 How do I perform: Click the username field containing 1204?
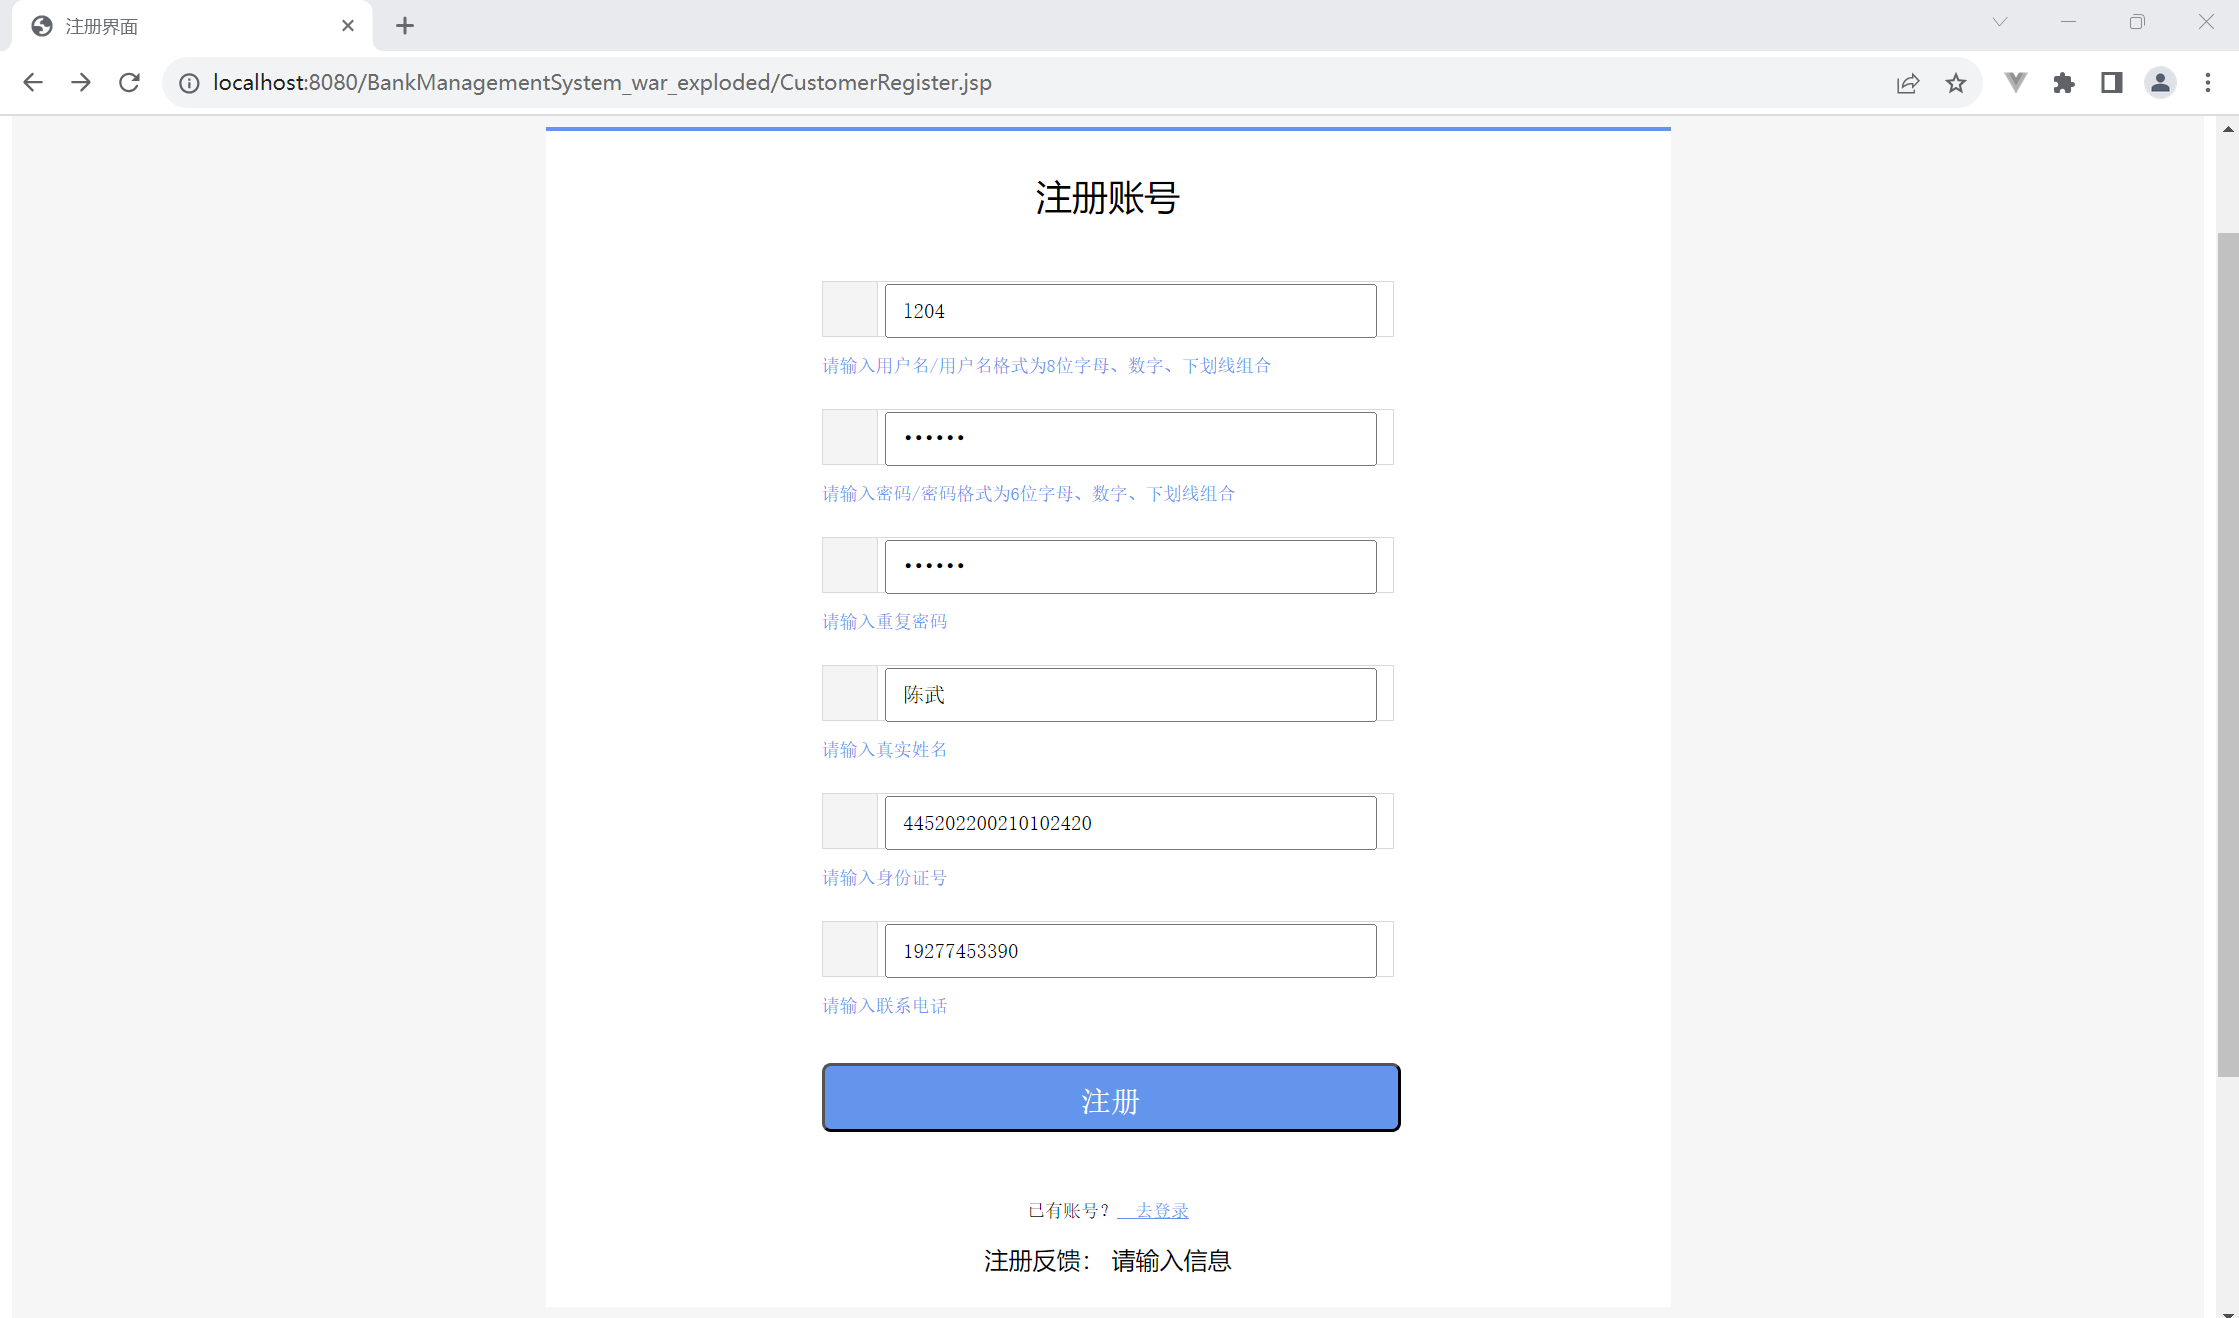[1130, 311]
